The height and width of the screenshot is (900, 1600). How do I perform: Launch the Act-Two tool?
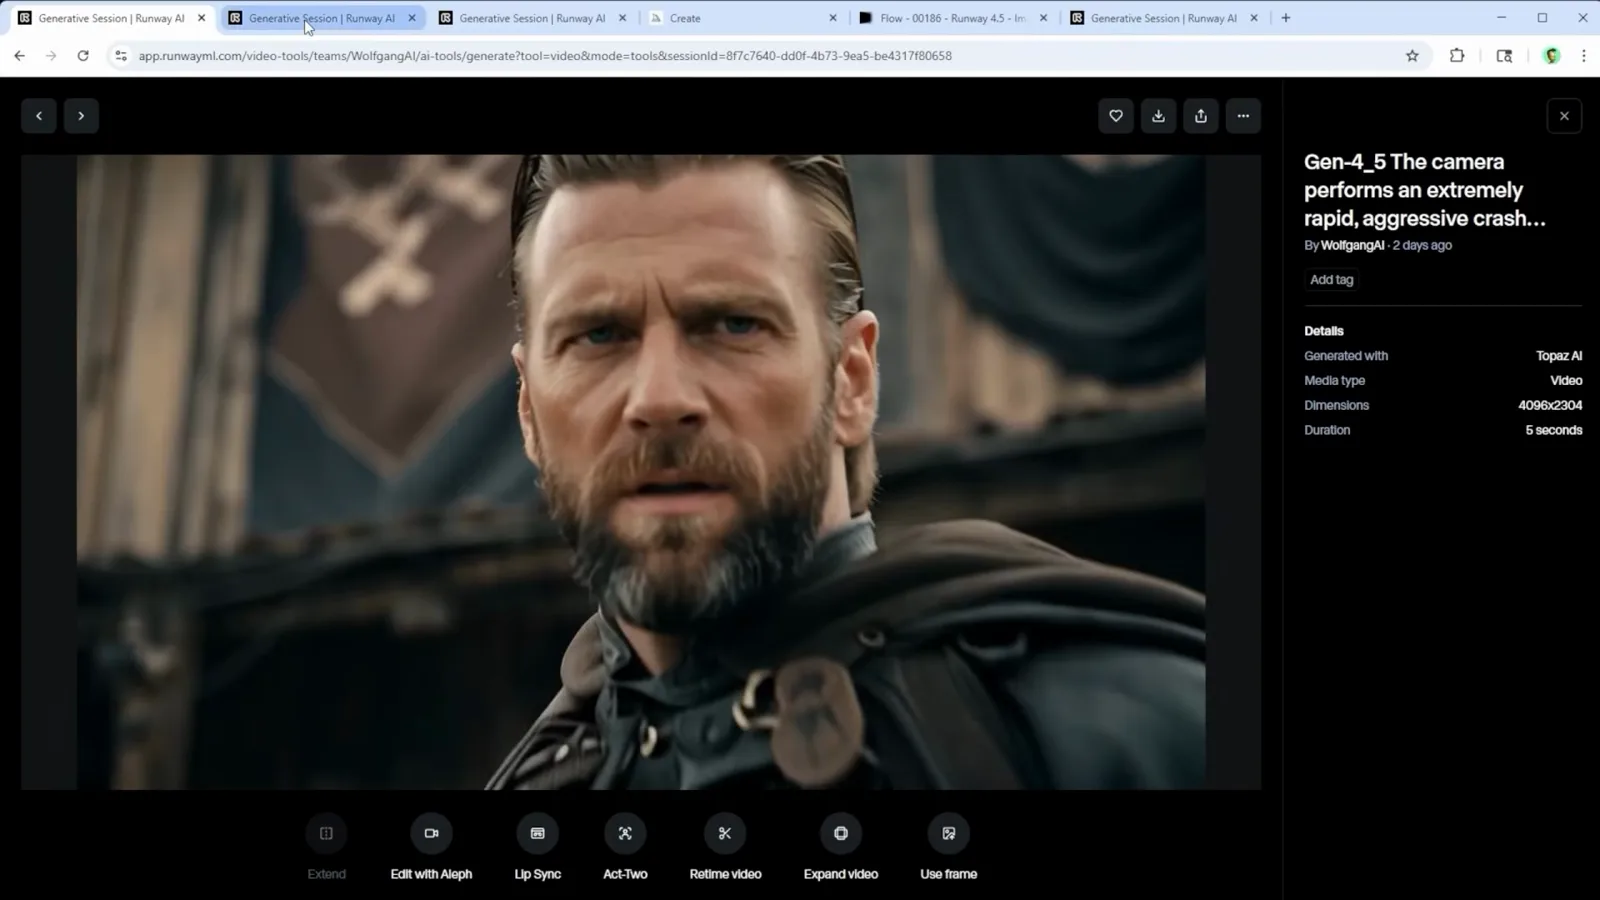point(625,833)
